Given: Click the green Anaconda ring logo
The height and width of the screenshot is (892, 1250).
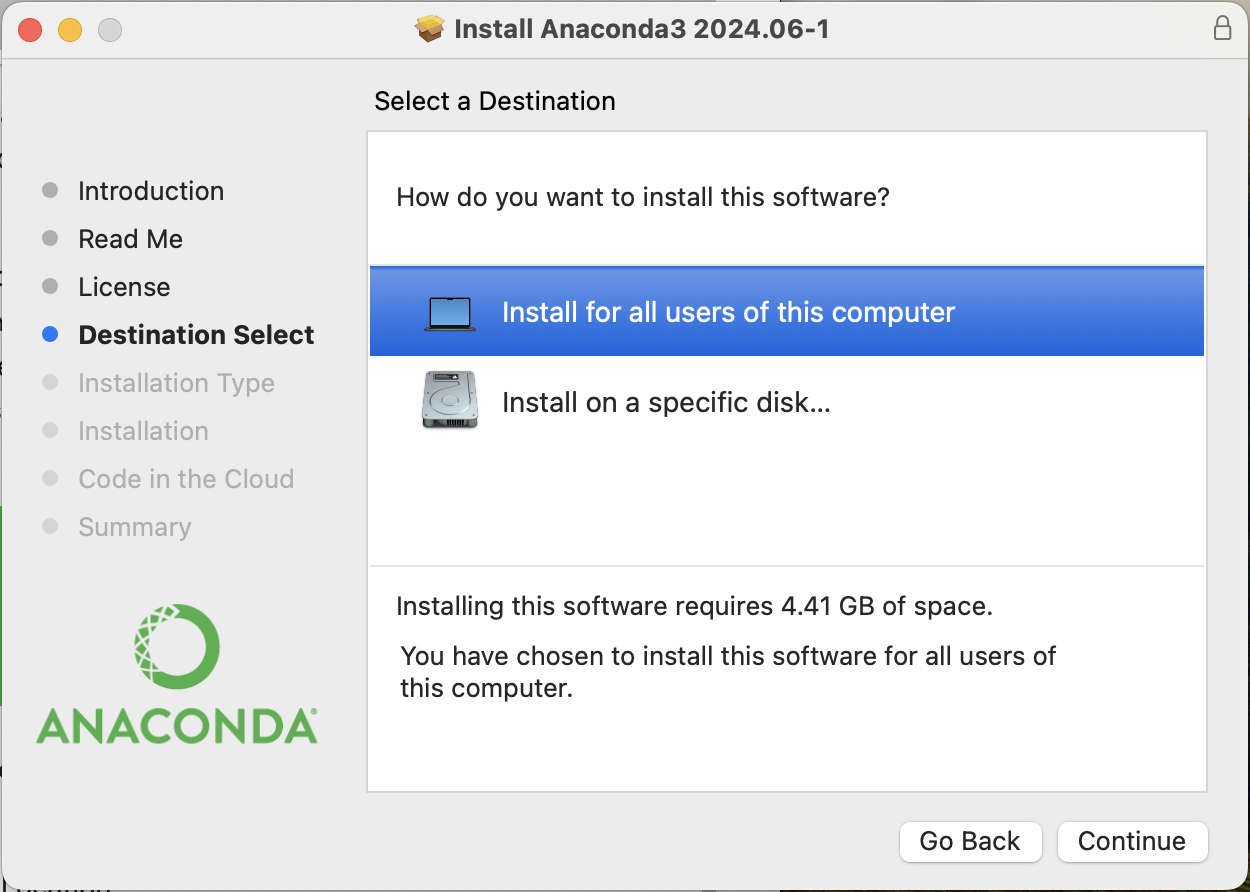Looking at the screenshot, I should (x=176, y=646).
